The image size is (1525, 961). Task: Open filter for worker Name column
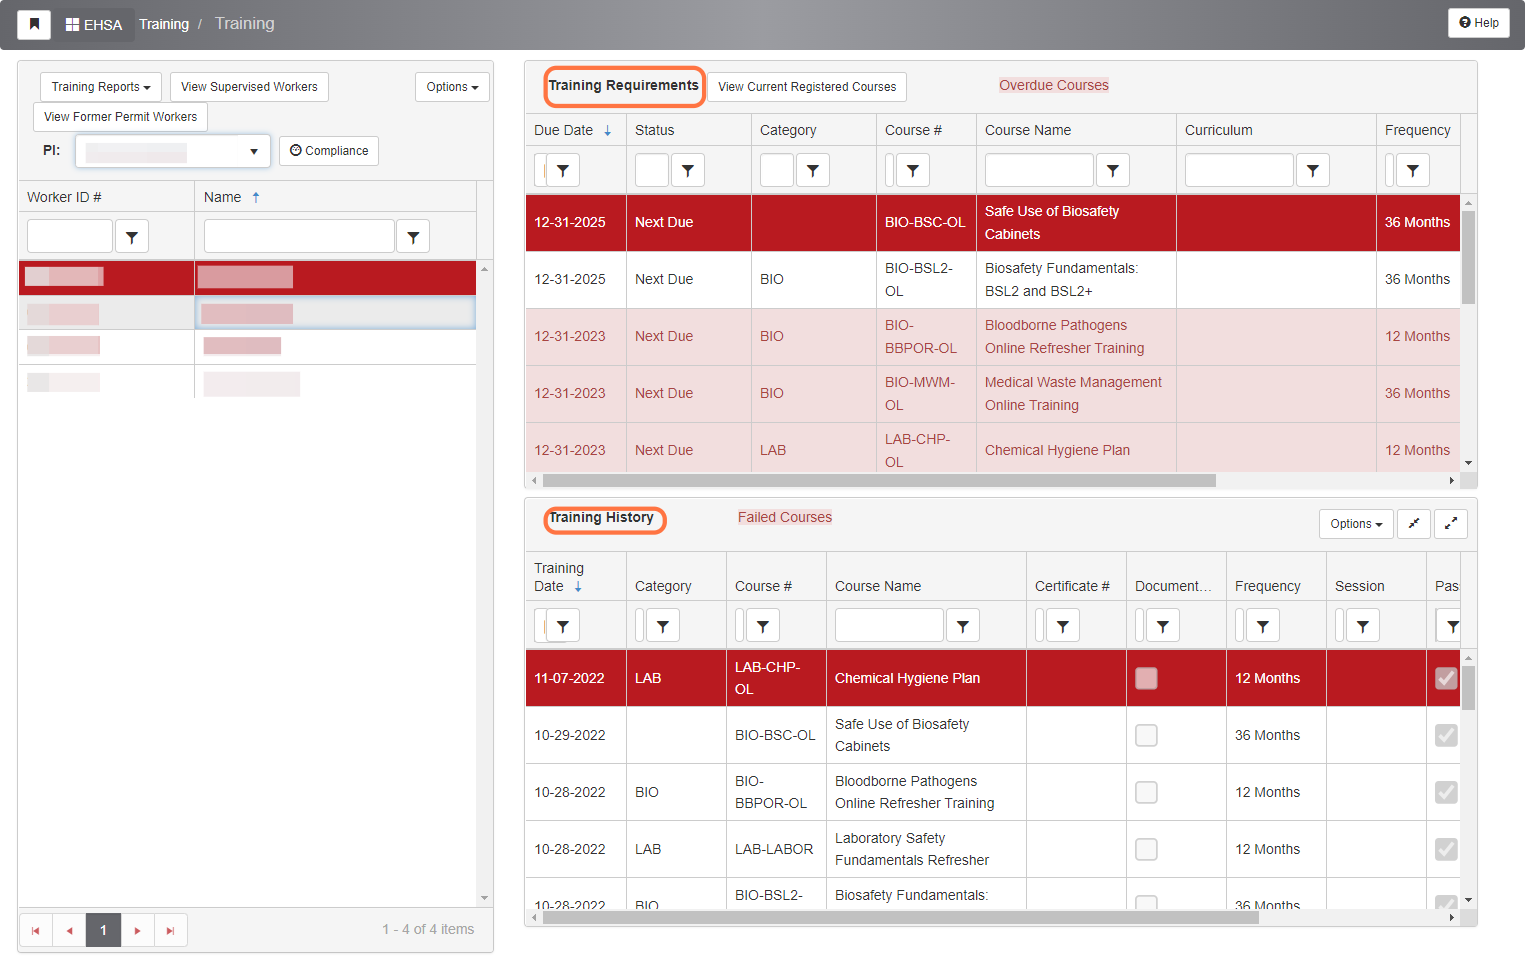tap(413, 237)
